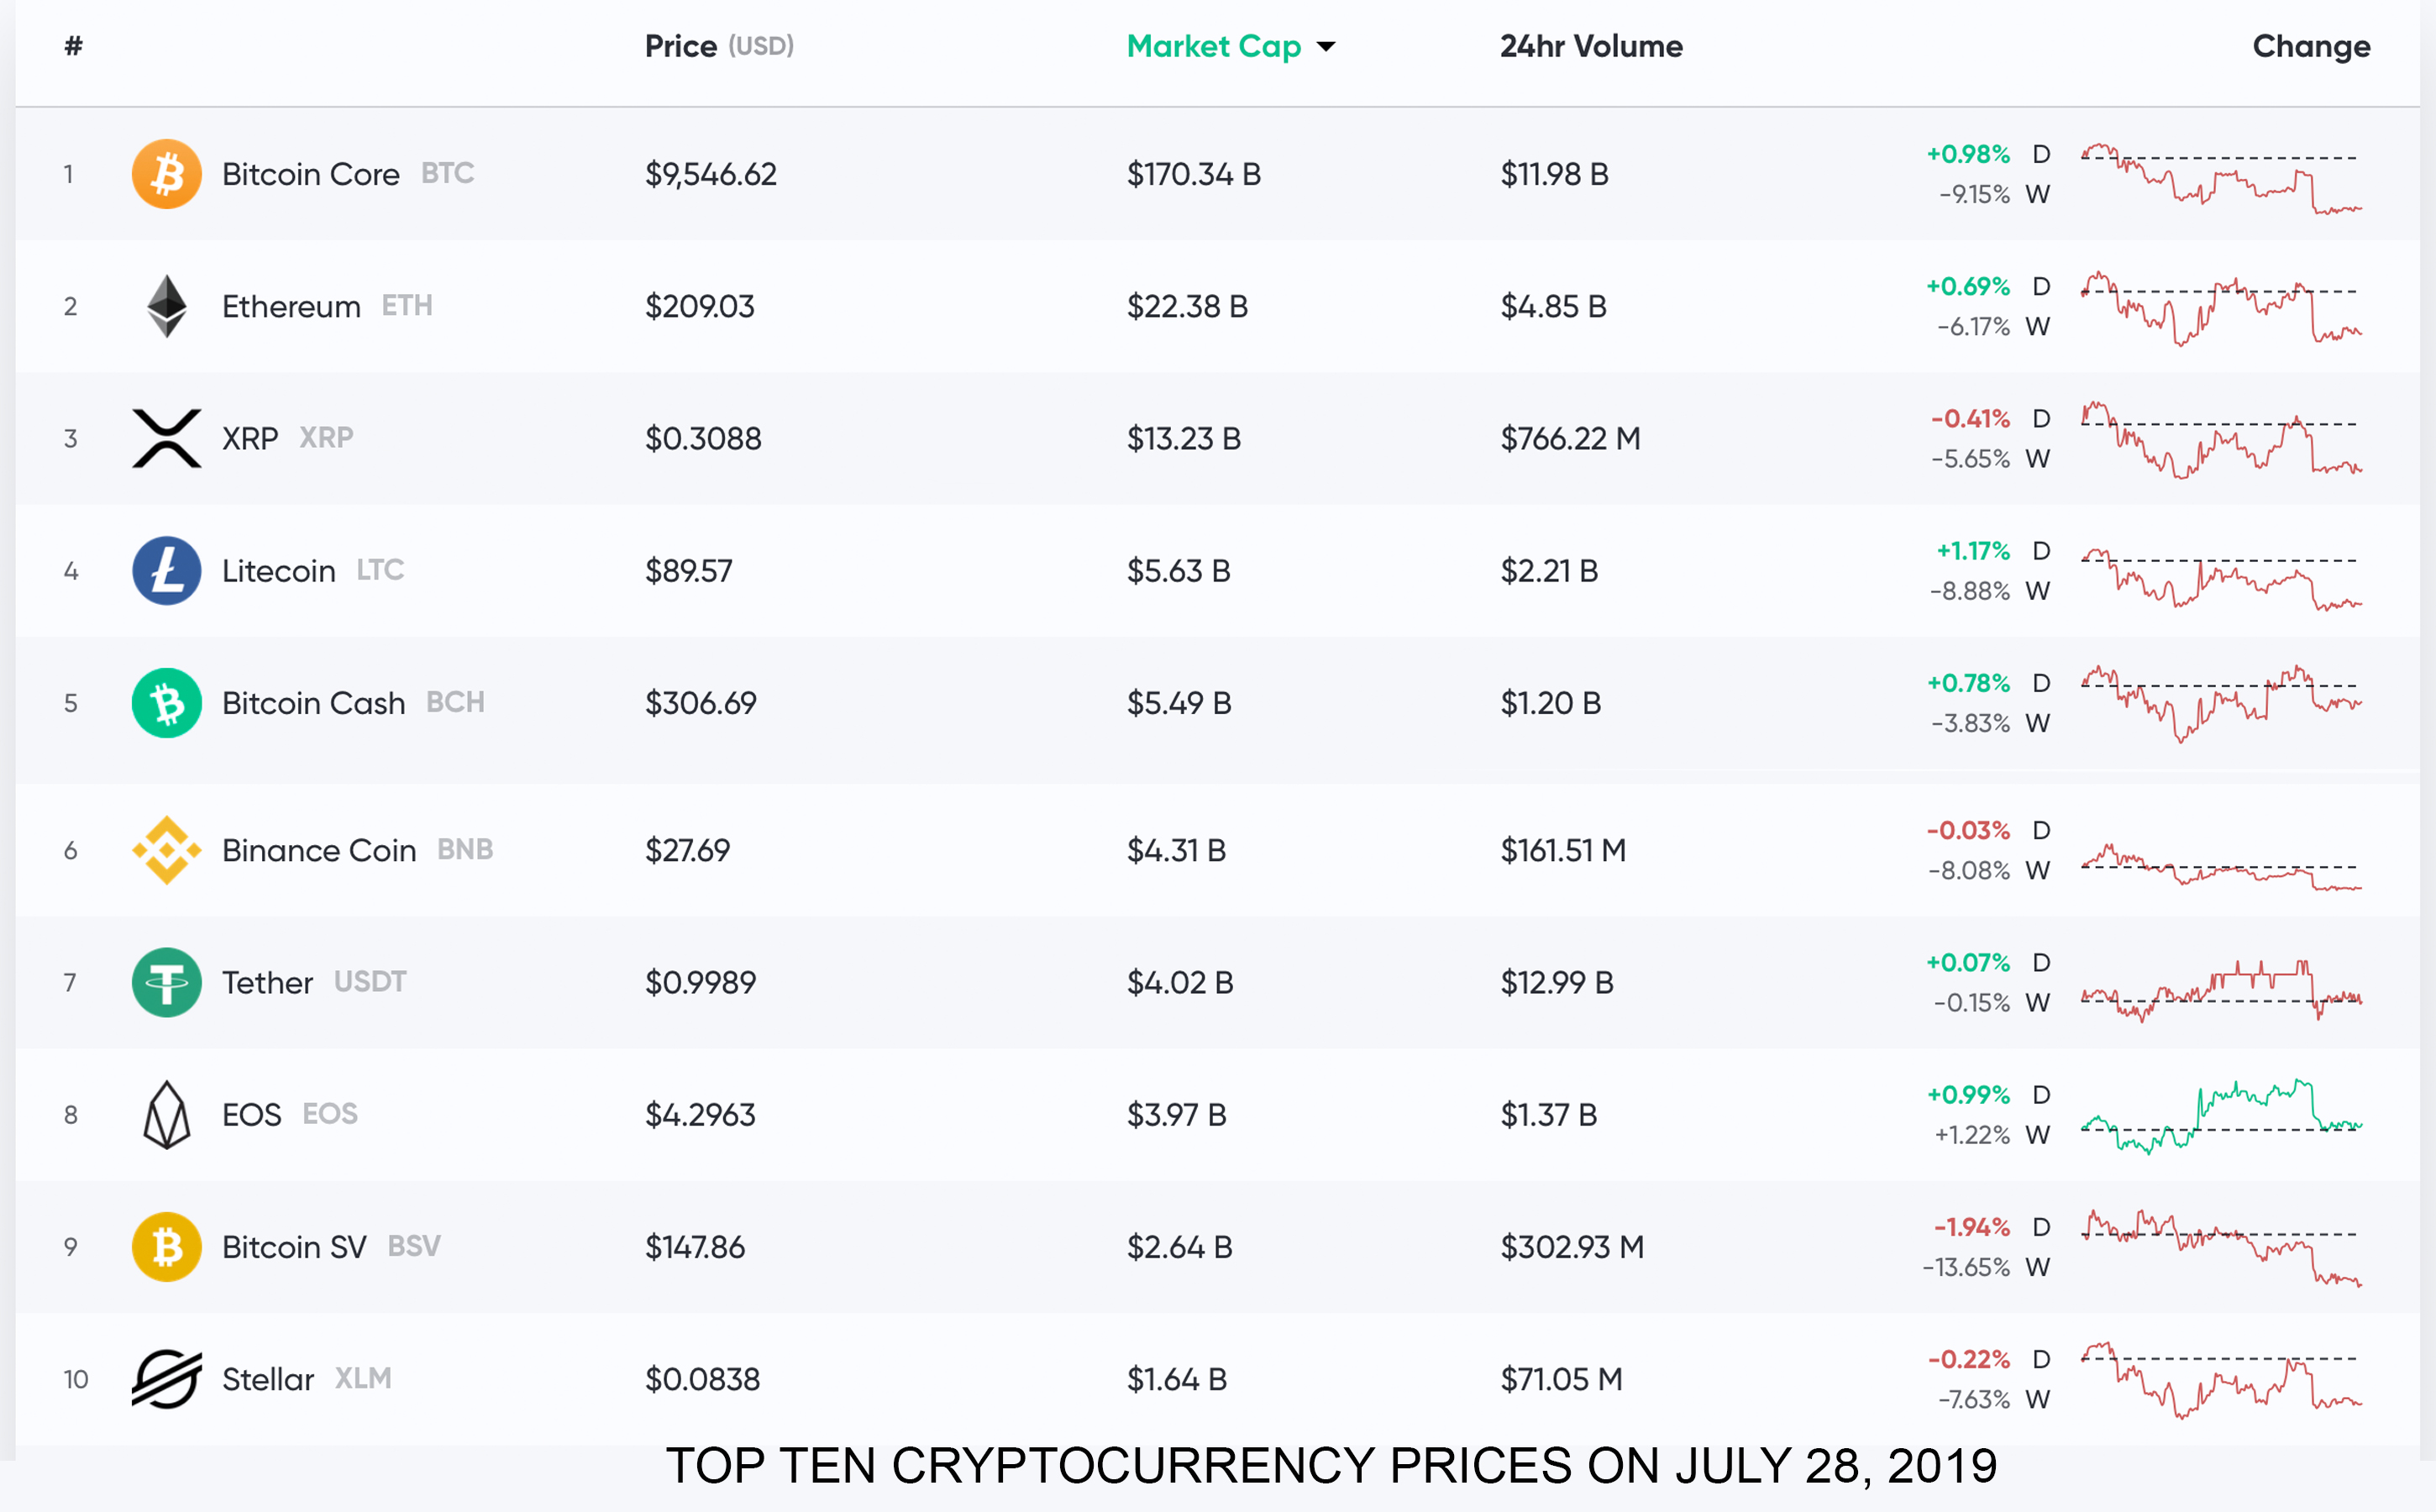2436x1512 pixels.
Task: Click the Binance Coin yellow logo icon
Action: click(x=166, y=850)
